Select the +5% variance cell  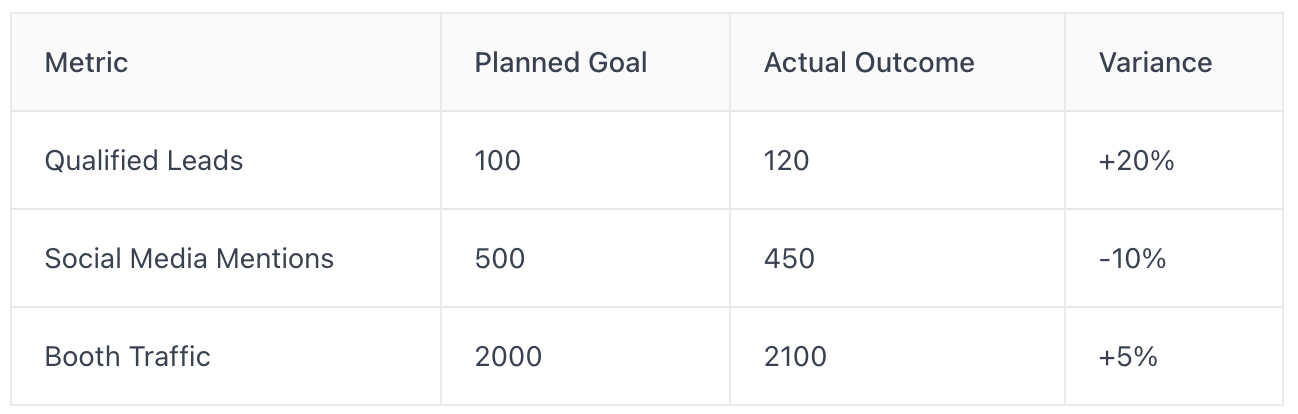point(1128,356)
